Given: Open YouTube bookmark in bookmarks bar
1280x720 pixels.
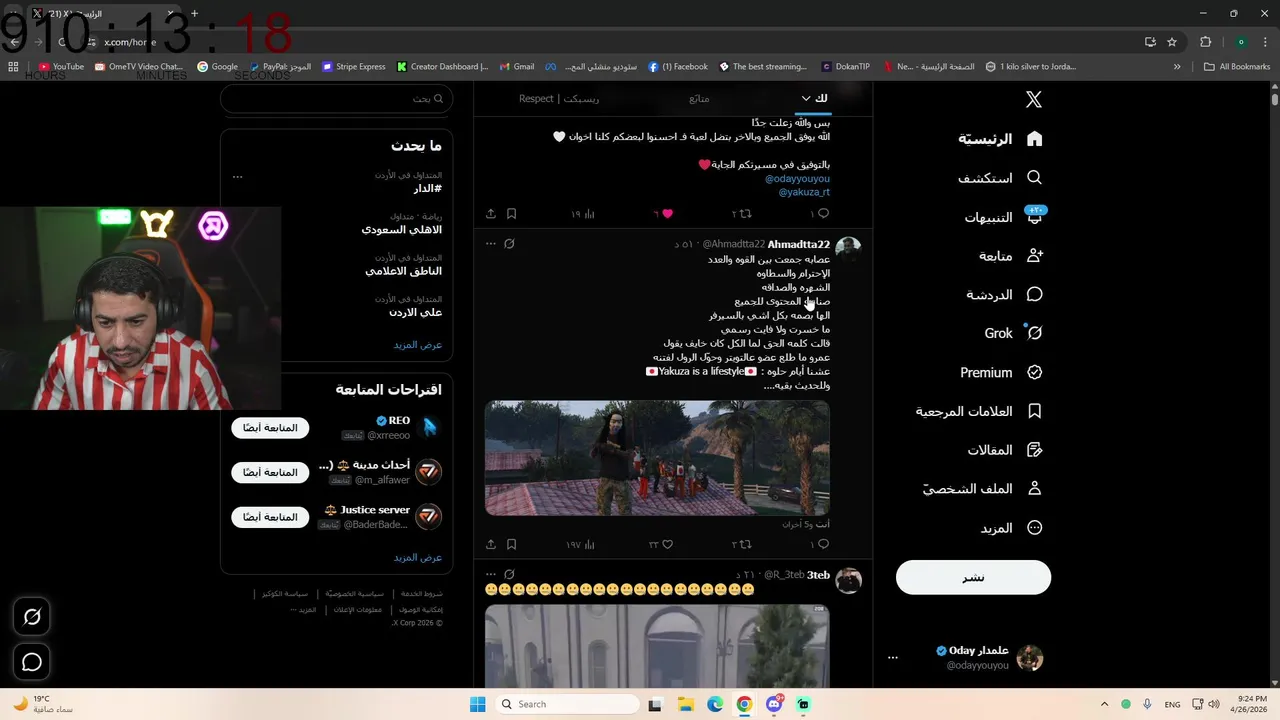Looking at the screenshot, I should pos(61,67).
